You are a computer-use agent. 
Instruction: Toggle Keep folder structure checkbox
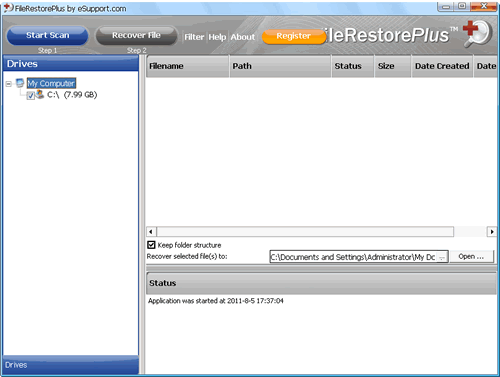tap(151, 245)
